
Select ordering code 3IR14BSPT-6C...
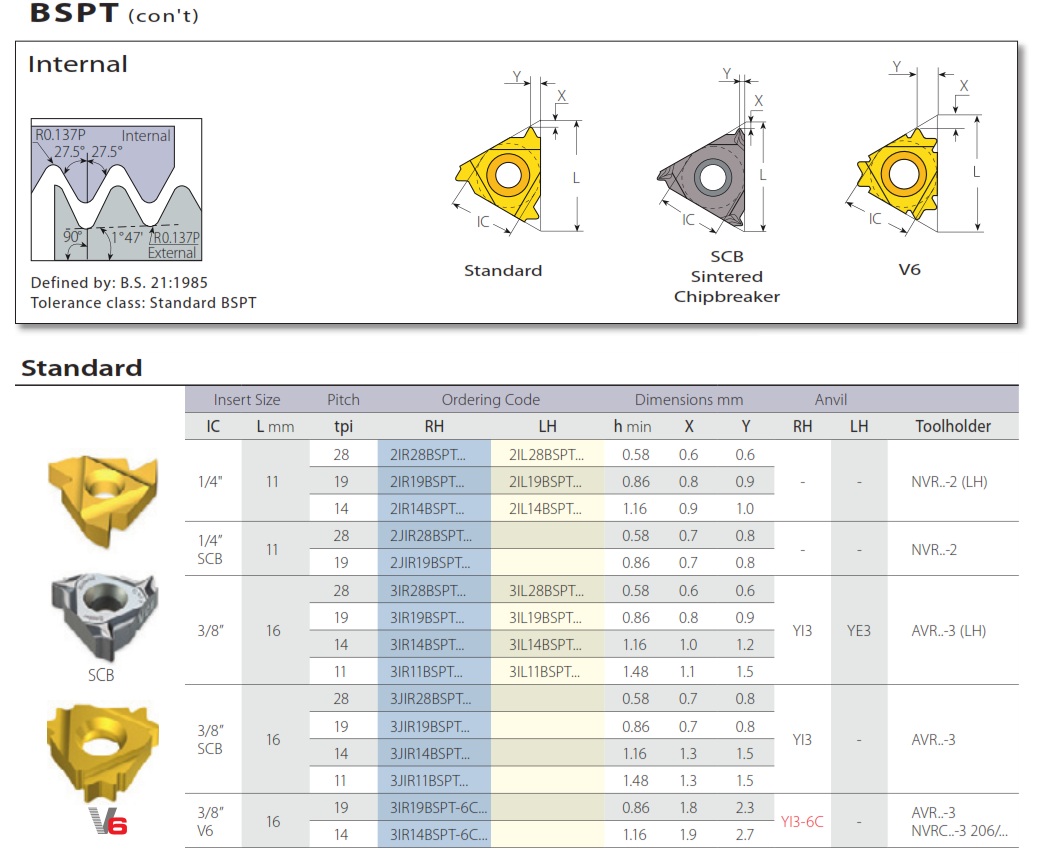click(x=438, y=836)
